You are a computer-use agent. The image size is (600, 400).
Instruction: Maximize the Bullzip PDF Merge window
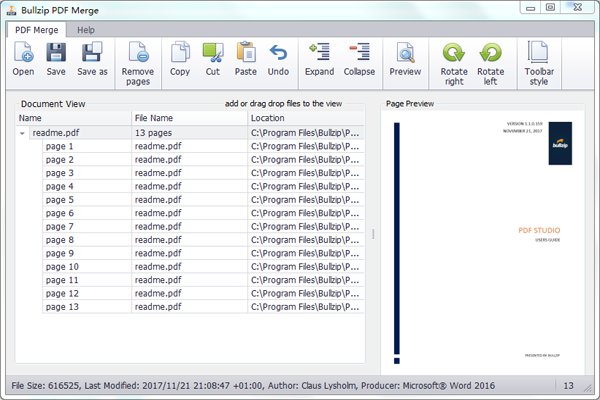point(550,8)
